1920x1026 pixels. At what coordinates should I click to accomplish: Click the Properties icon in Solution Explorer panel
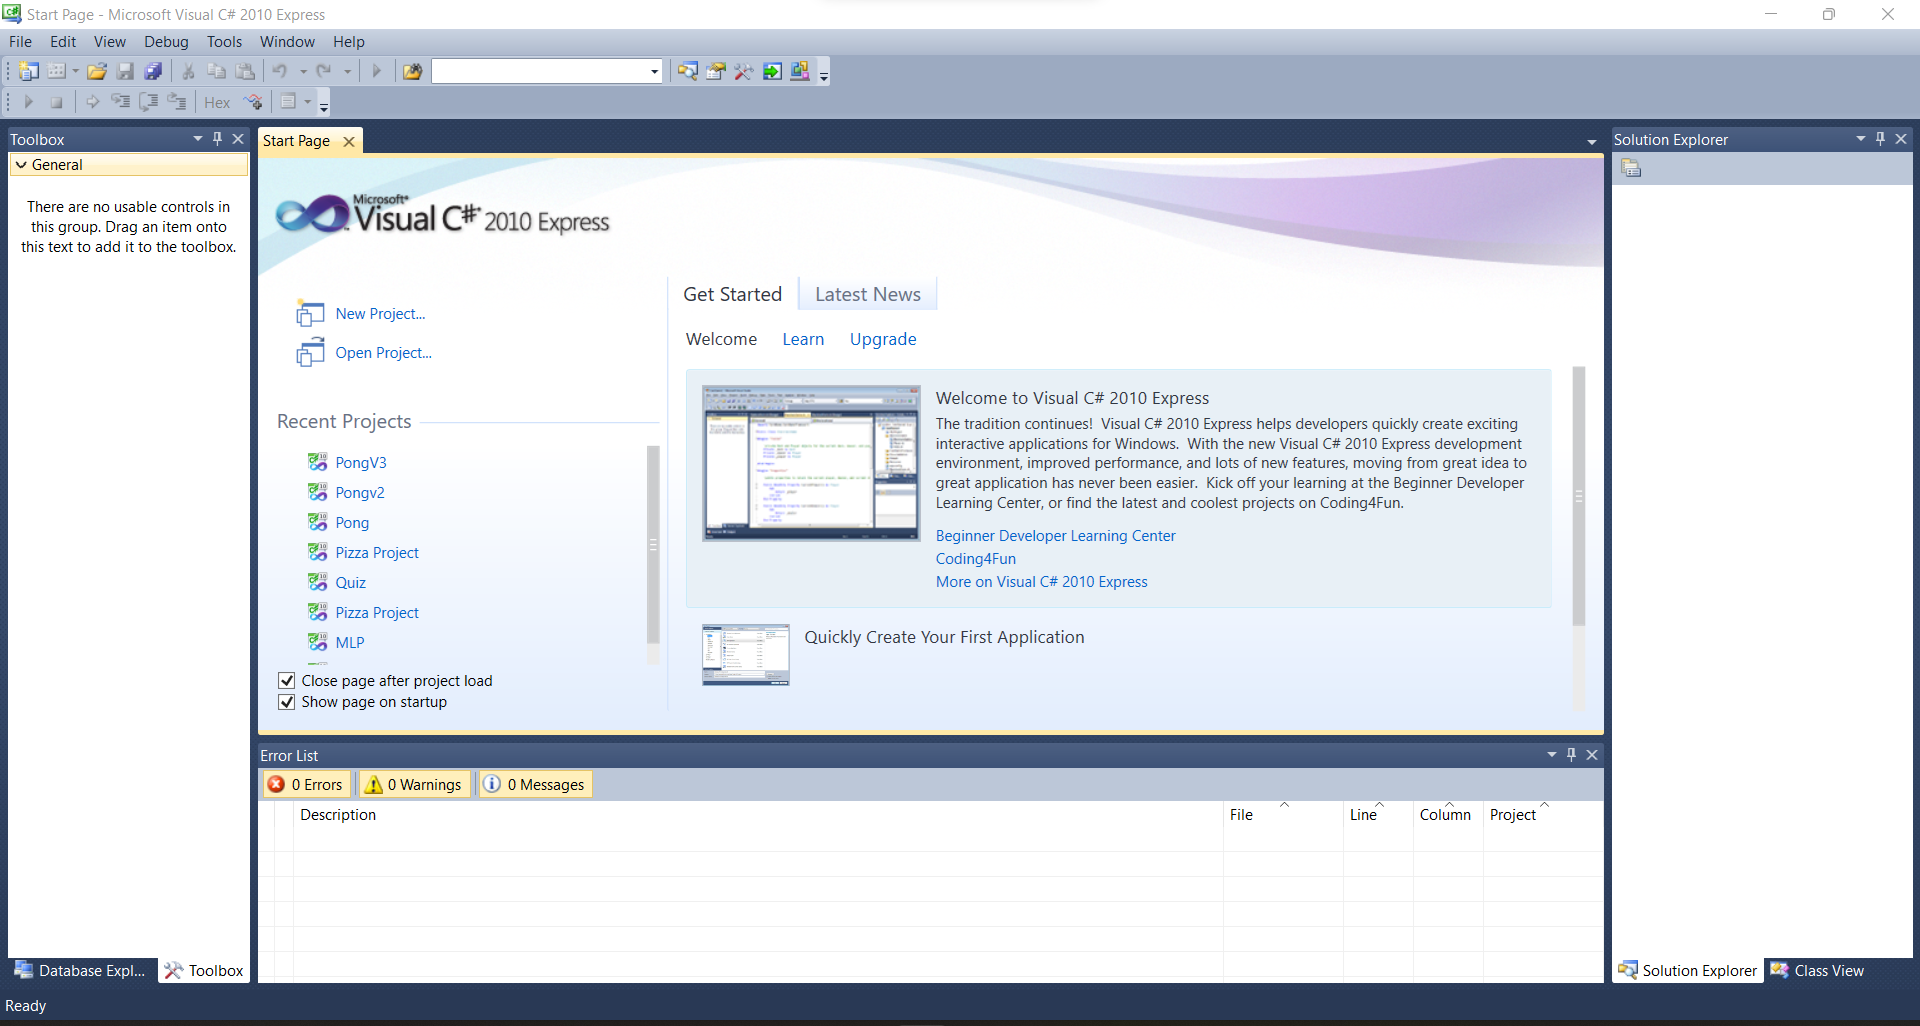tap(1631, 168)
